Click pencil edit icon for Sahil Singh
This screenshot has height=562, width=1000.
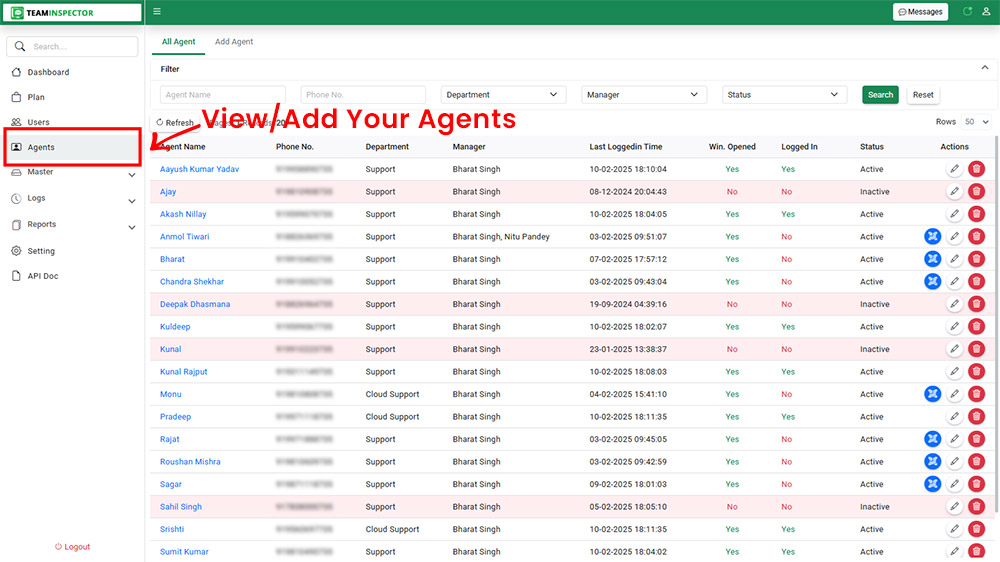[954, 507]
